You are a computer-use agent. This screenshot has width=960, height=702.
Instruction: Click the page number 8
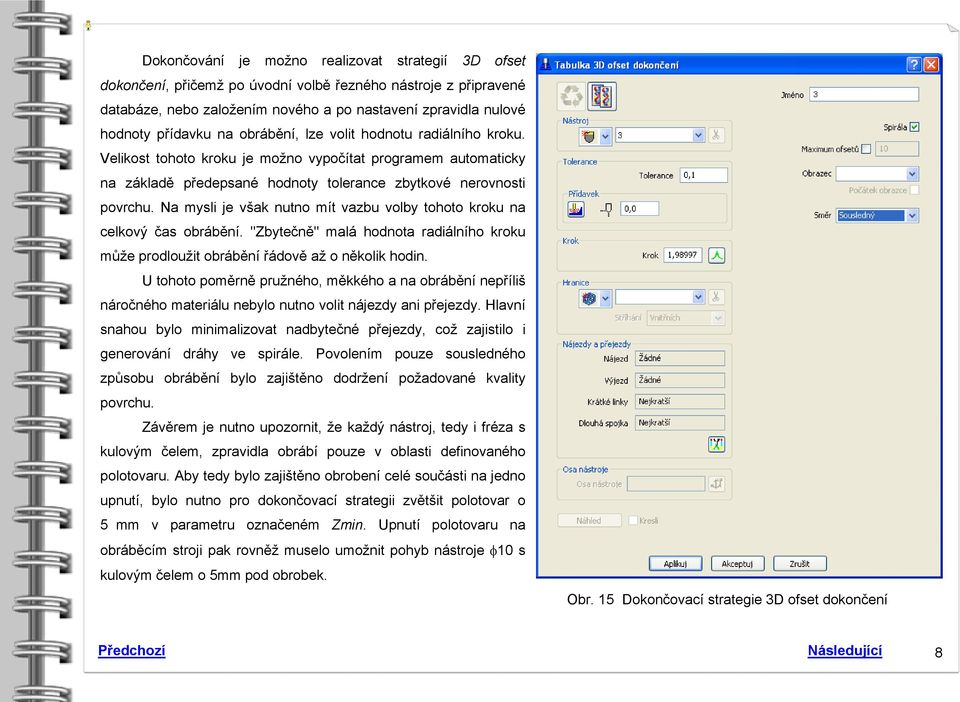point(938,653)
